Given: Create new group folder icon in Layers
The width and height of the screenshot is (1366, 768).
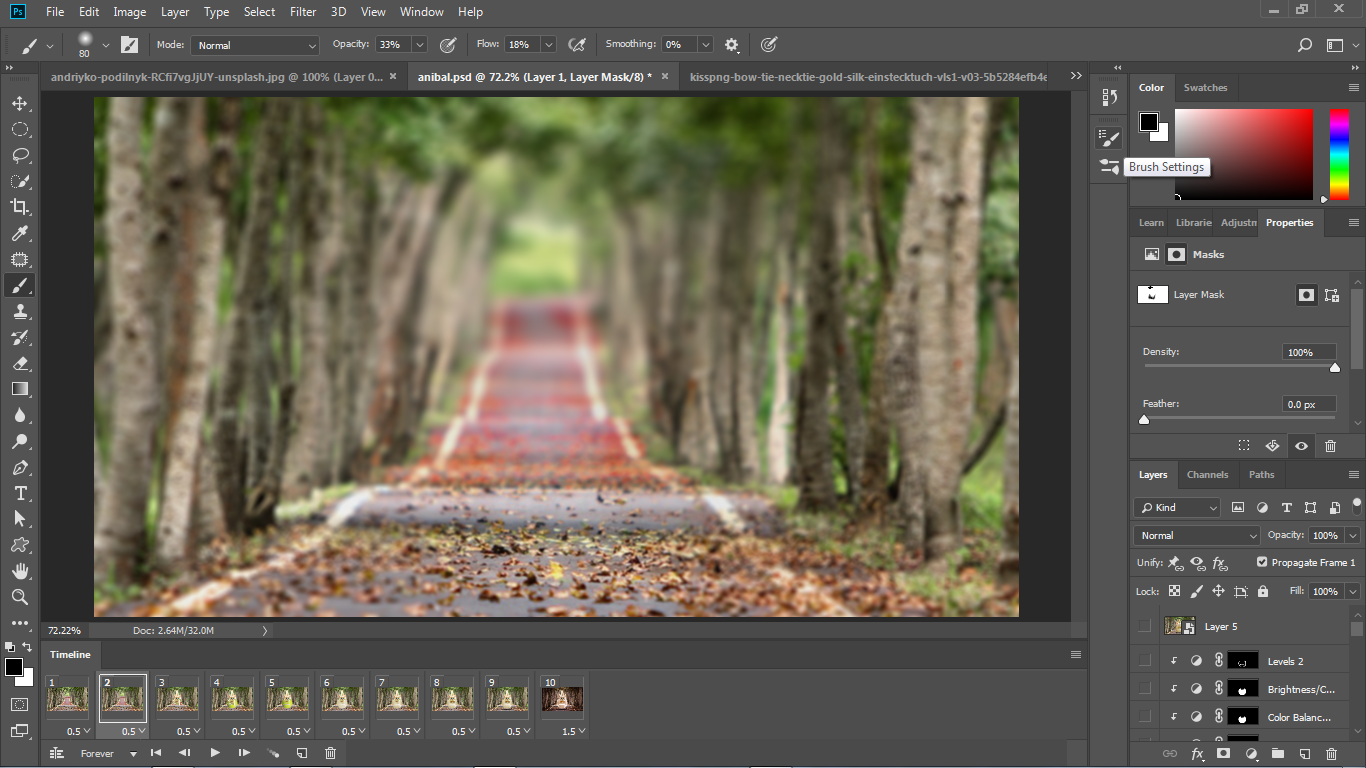Looking at the screenshot, I should [1277, 753].
